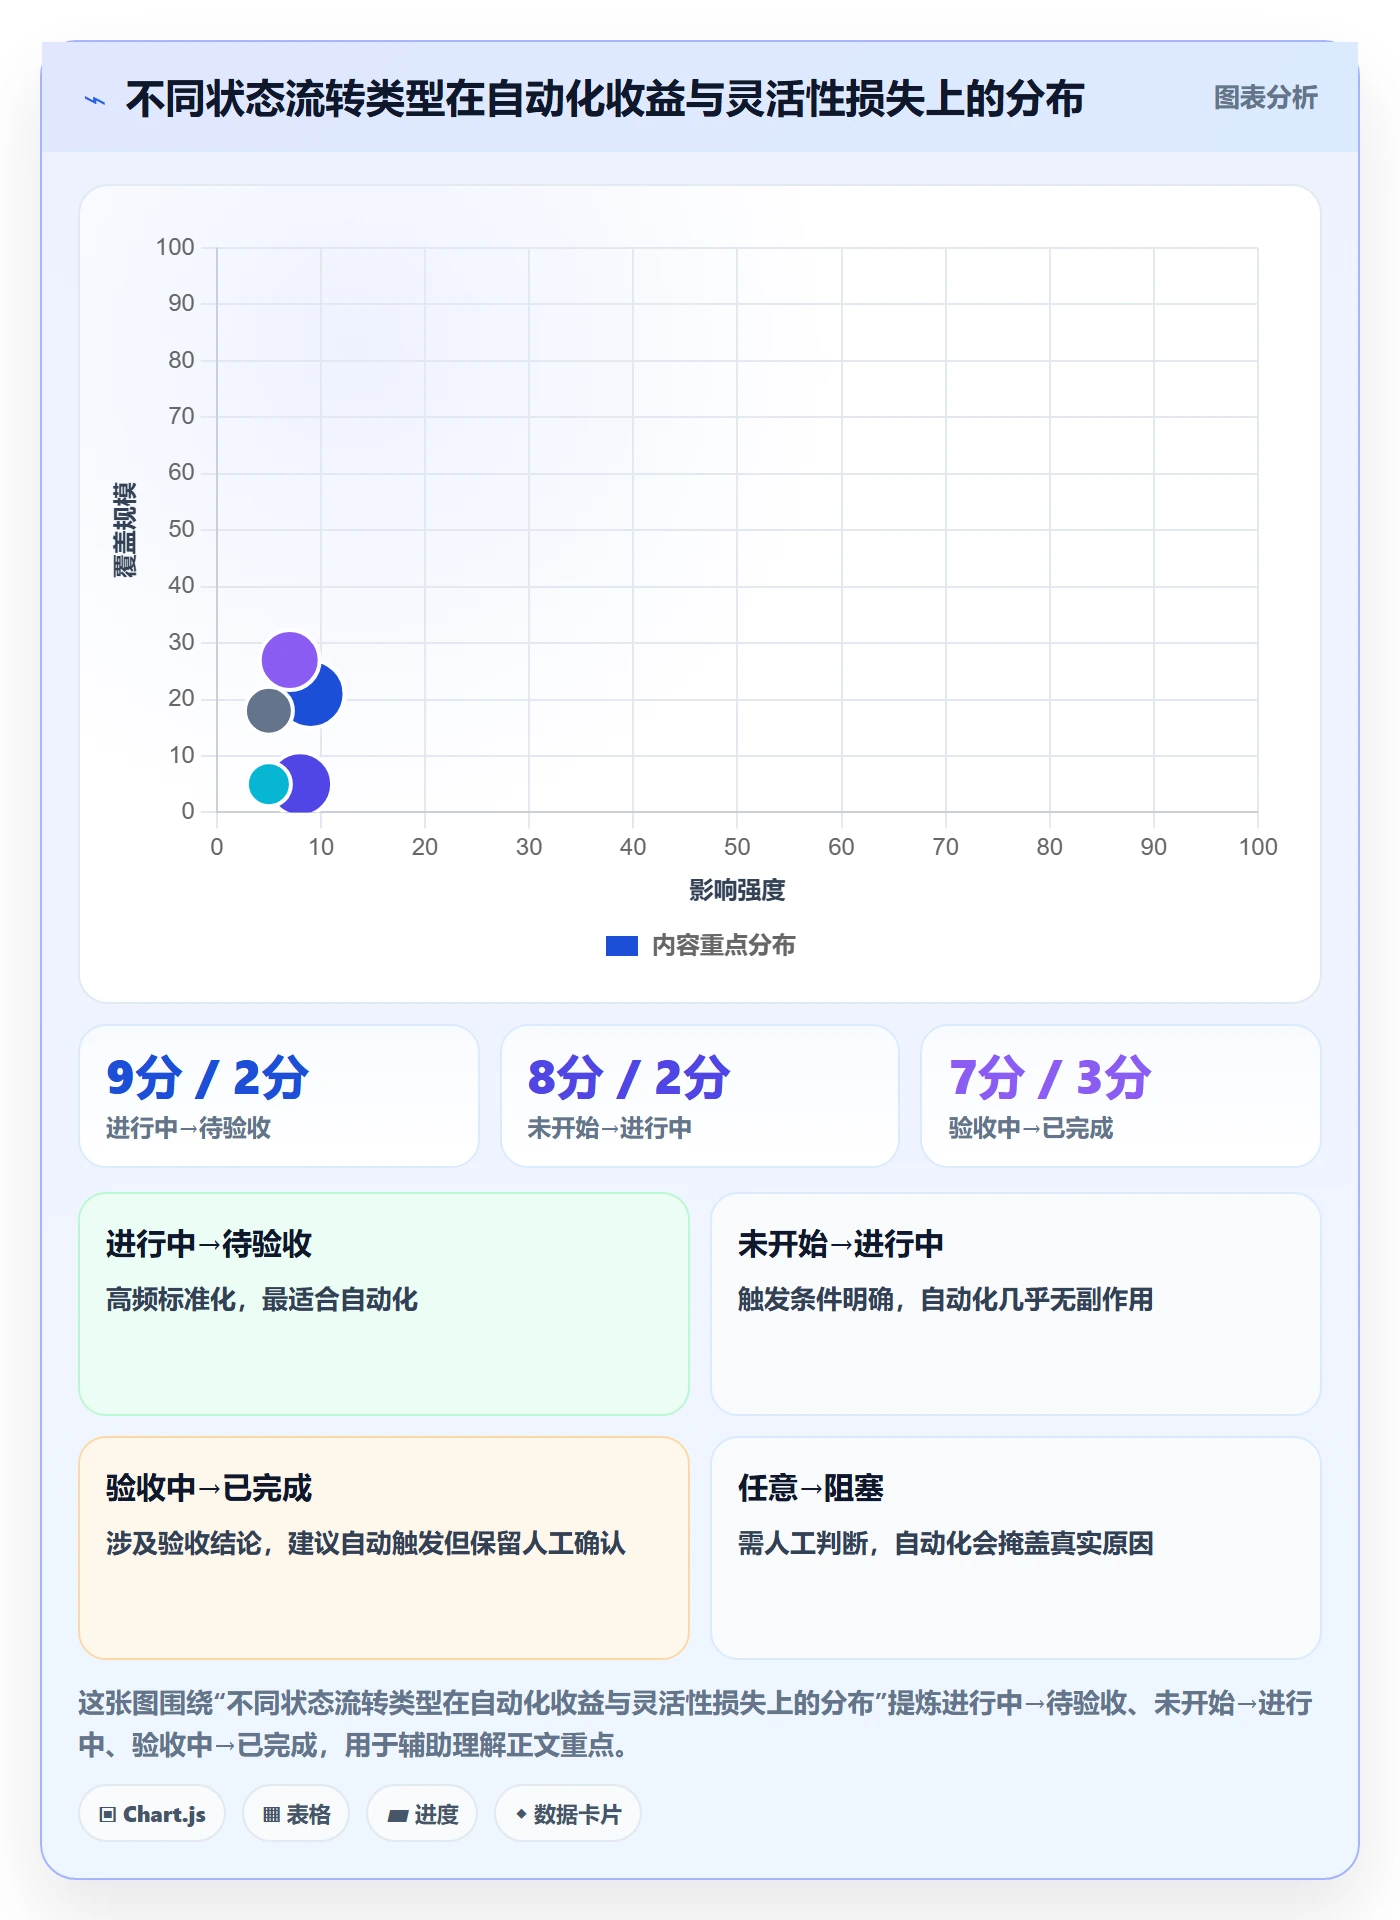Toggle the 内容重点分布 legend color box
The width and height of the screenshot is (1400, 1920).
click(x=622, y=946)
